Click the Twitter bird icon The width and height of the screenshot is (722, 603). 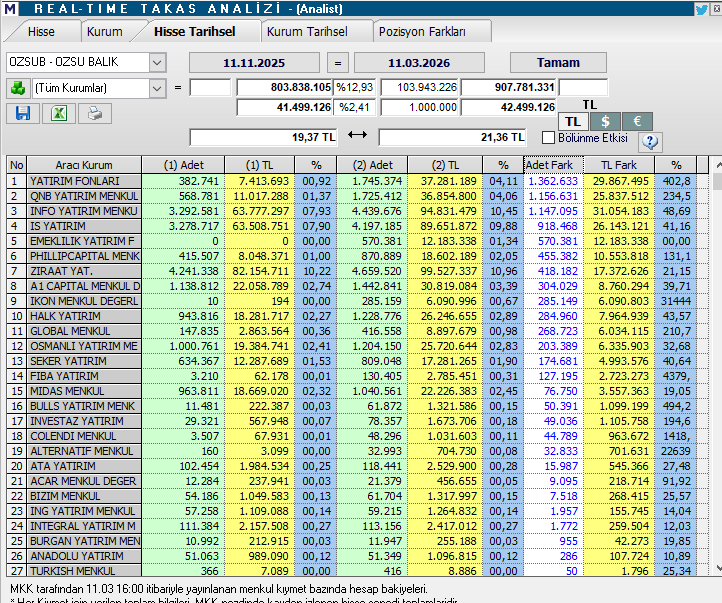point(701,9)
